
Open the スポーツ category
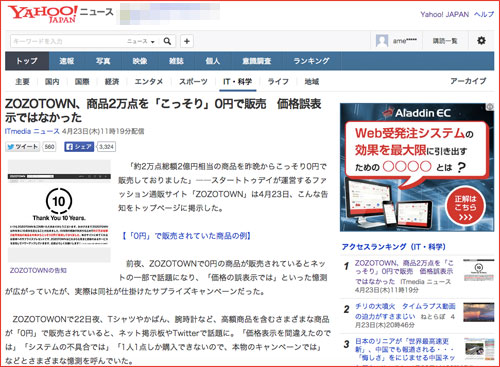click(x=193, y=82)
